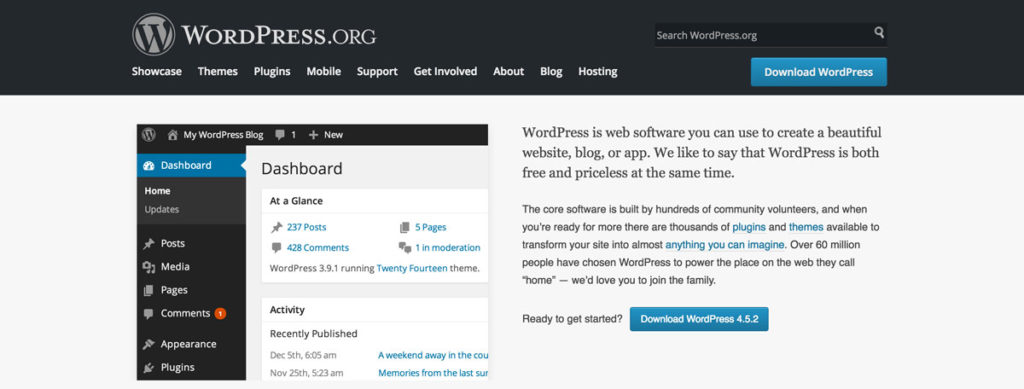Open the Get Involved navigation item
Image resolution: width=1024 pixels, height=389 pixels.
pyautogui.click(x=445, y=72)
